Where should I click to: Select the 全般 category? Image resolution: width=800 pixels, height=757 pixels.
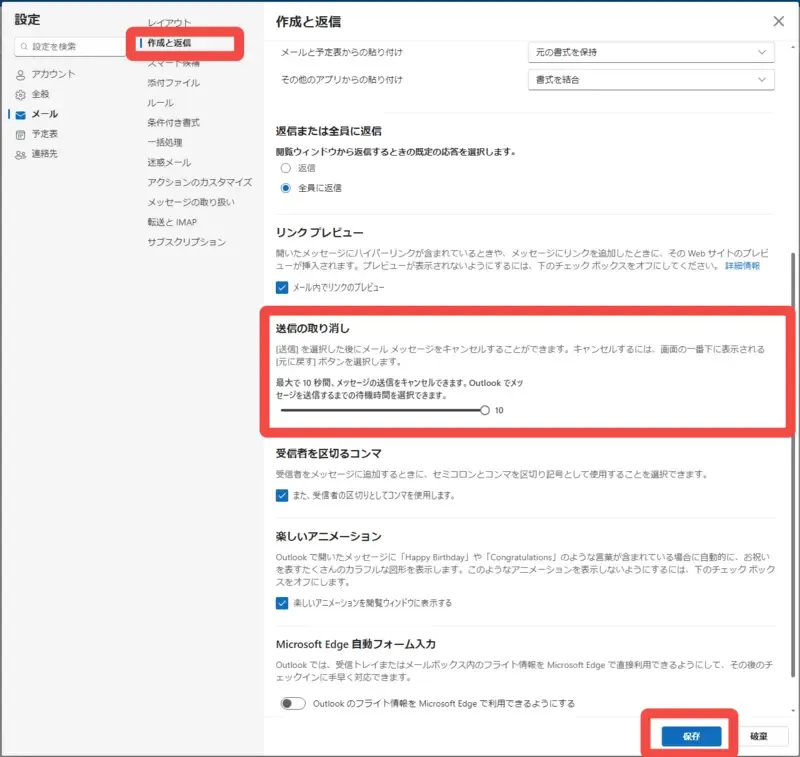(40, 94)
